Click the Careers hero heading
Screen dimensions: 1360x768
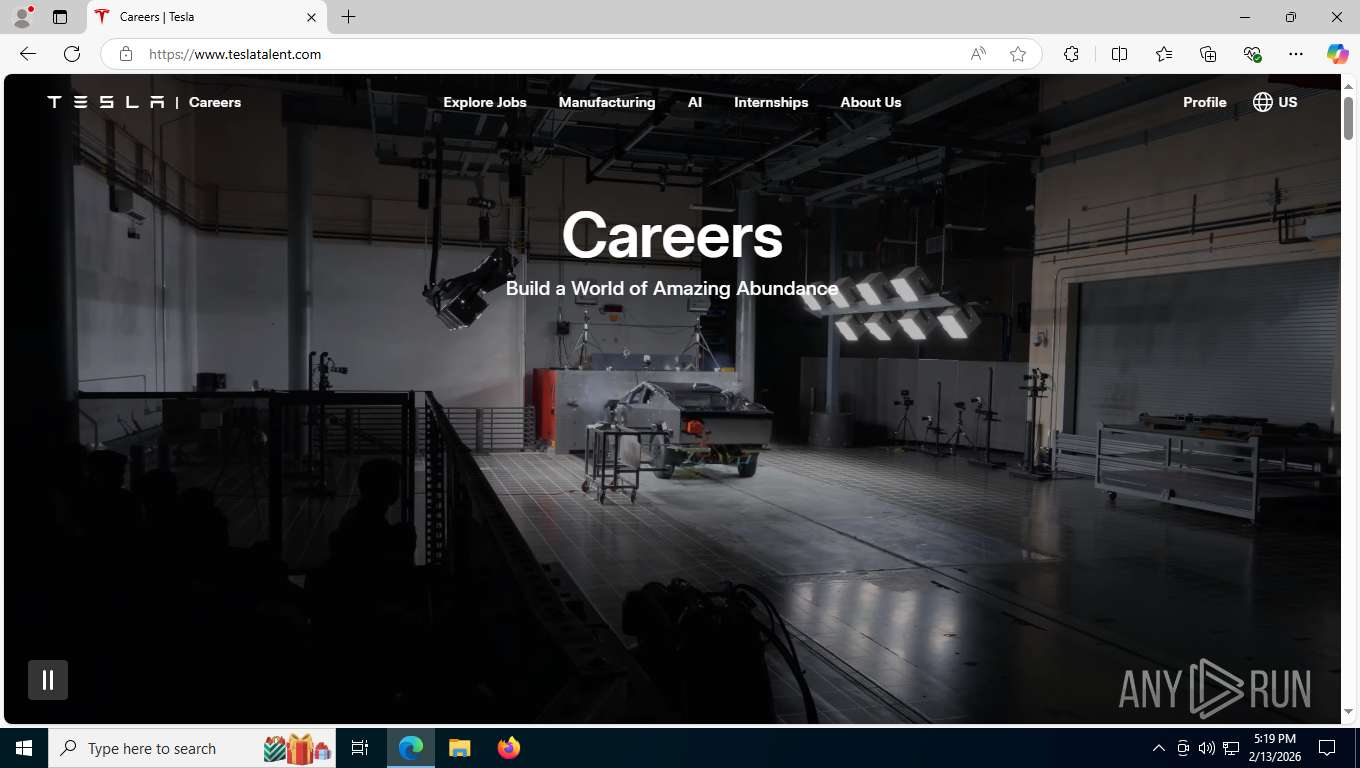[x=672, y=236]
